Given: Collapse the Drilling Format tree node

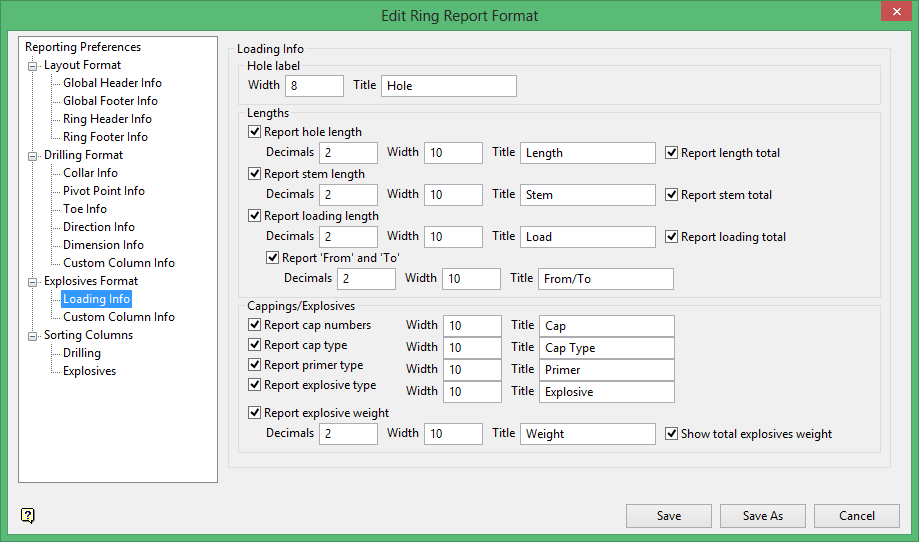Looking at the screenshot, I should pyautogui.click(x=32, y=155).
